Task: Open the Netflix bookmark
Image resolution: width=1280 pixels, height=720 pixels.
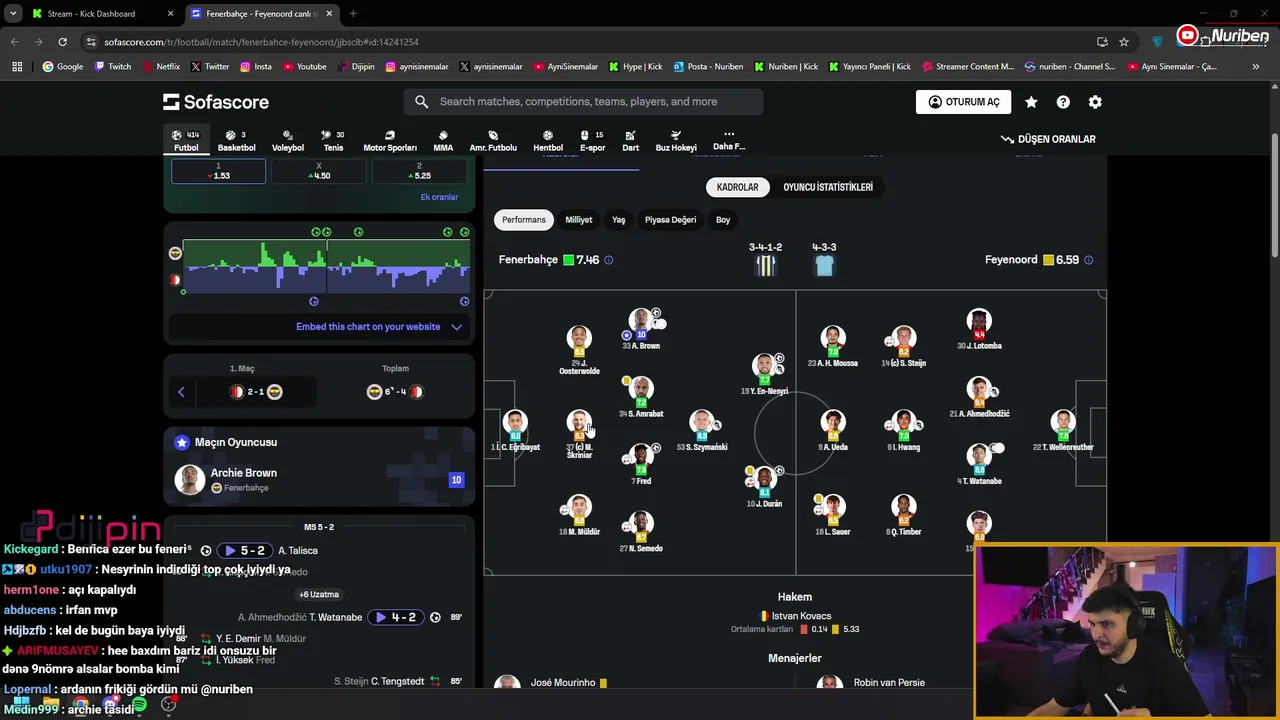Action: click(161, 67)
